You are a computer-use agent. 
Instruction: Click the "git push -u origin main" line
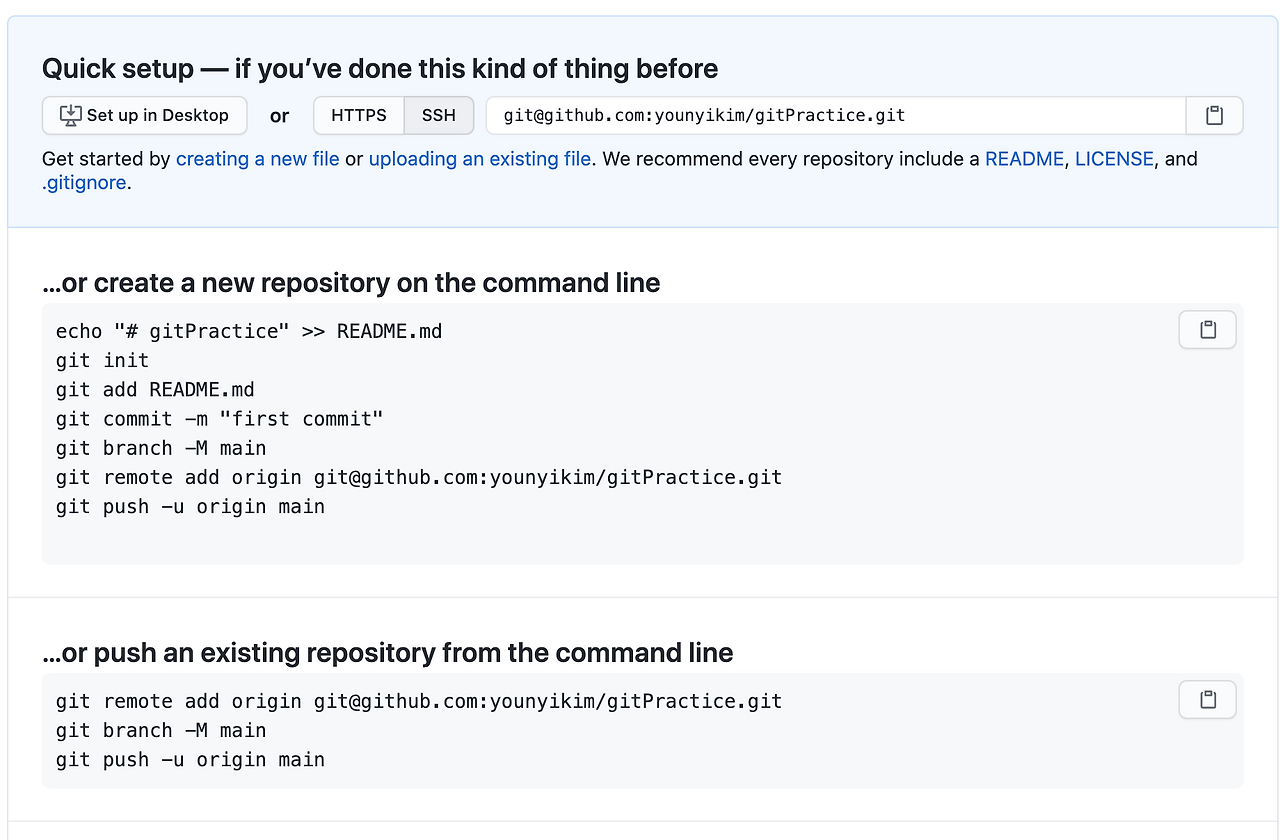[190, 506]
